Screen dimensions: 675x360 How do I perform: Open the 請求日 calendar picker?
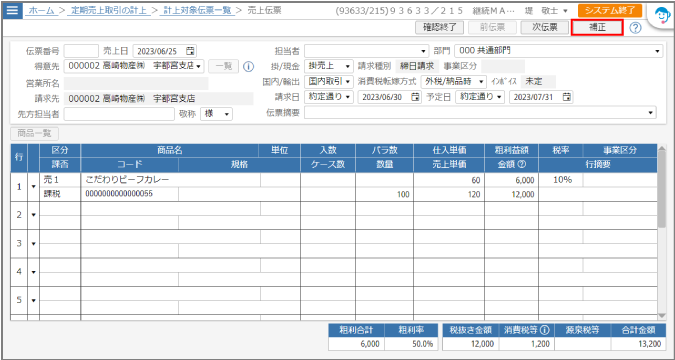(415, 97)
